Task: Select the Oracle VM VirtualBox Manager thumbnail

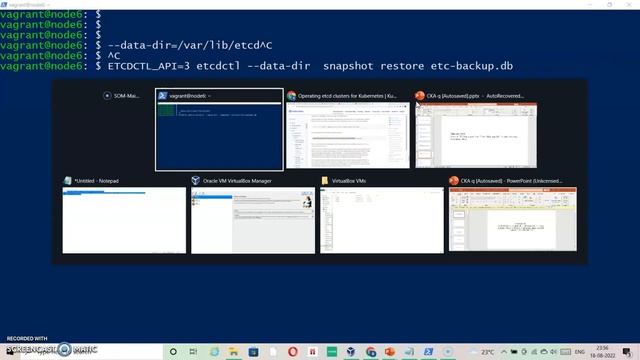Action: pos(253,220)
